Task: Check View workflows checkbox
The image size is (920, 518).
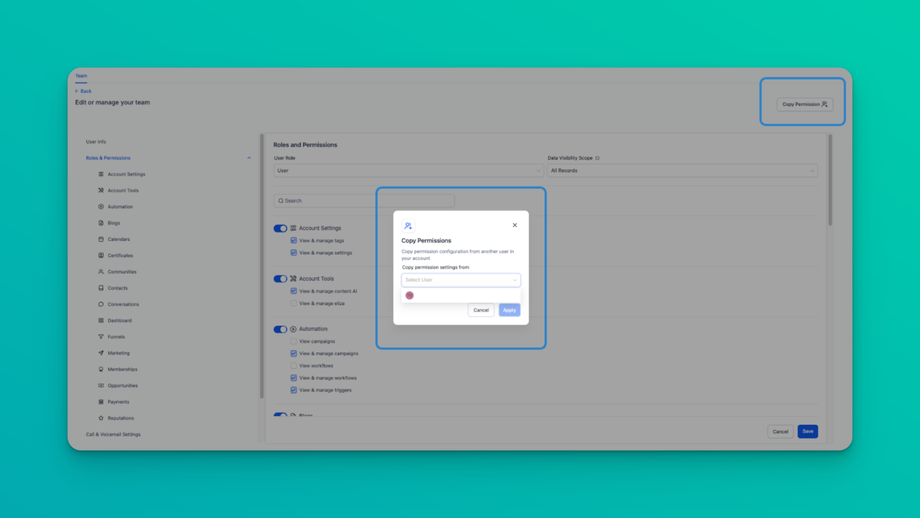Action: click(293, 365)
